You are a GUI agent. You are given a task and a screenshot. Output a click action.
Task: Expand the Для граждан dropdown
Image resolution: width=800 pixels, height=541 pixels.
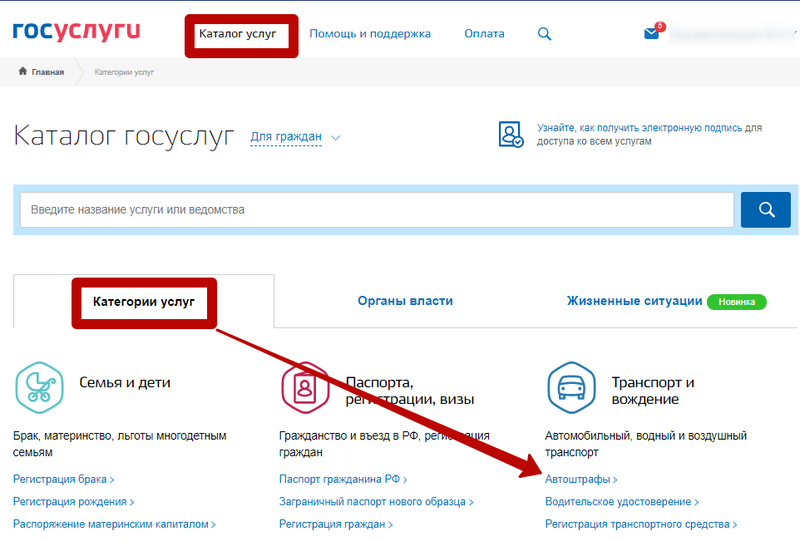[x=295, y=137]
